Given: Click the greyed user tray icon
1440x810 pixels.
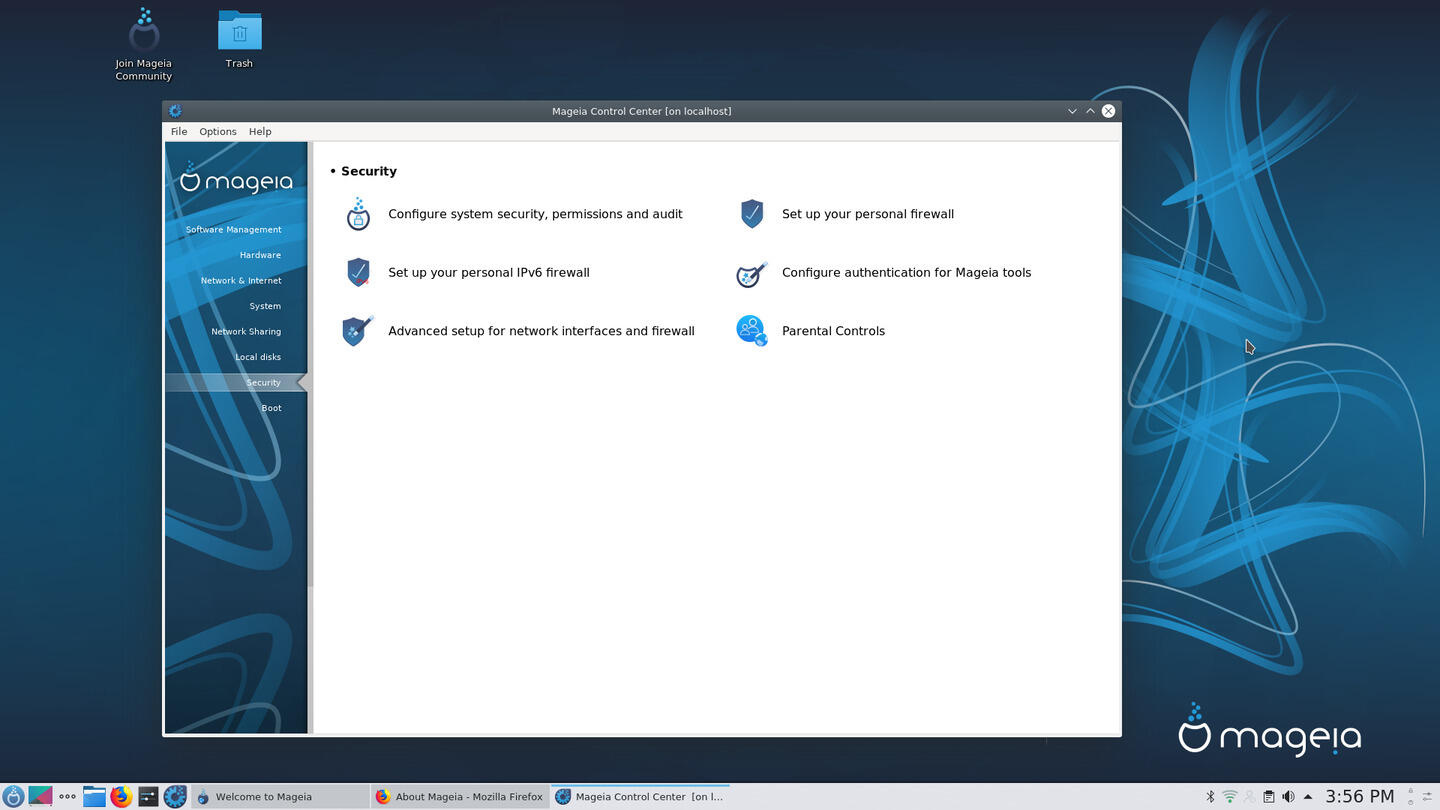Looking at the screenshot, I should pos(1249,797).
